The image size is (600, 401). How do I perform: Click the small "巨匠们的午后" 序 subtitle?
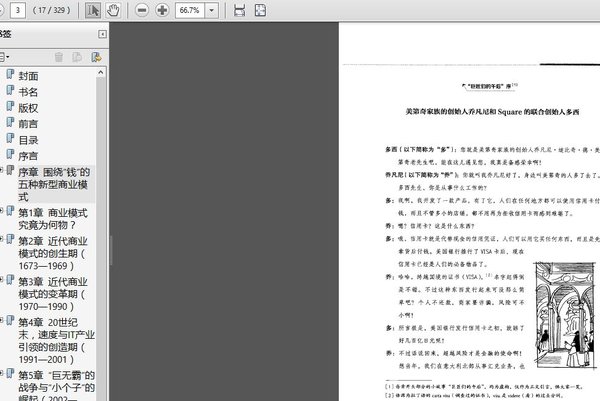(x=489, y=86)
